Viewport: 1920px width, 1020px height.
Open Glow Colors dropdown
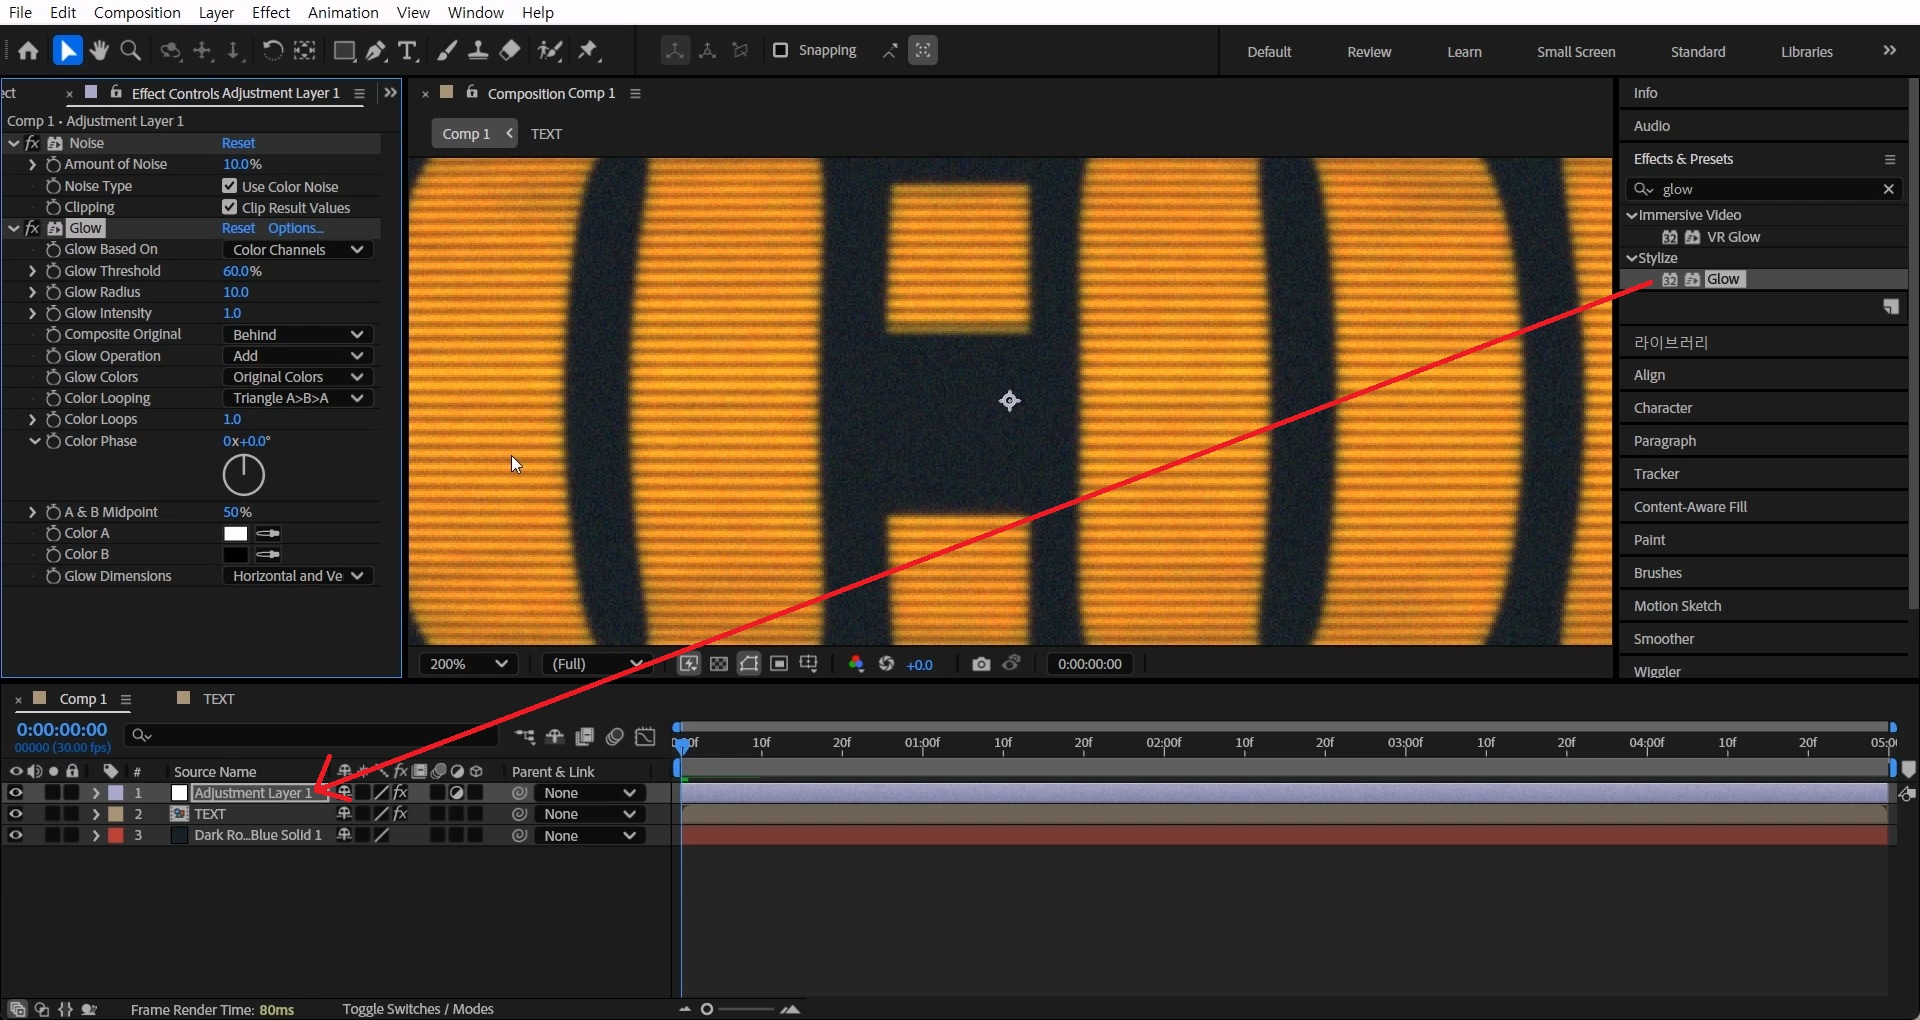click(x=298, y=377)
